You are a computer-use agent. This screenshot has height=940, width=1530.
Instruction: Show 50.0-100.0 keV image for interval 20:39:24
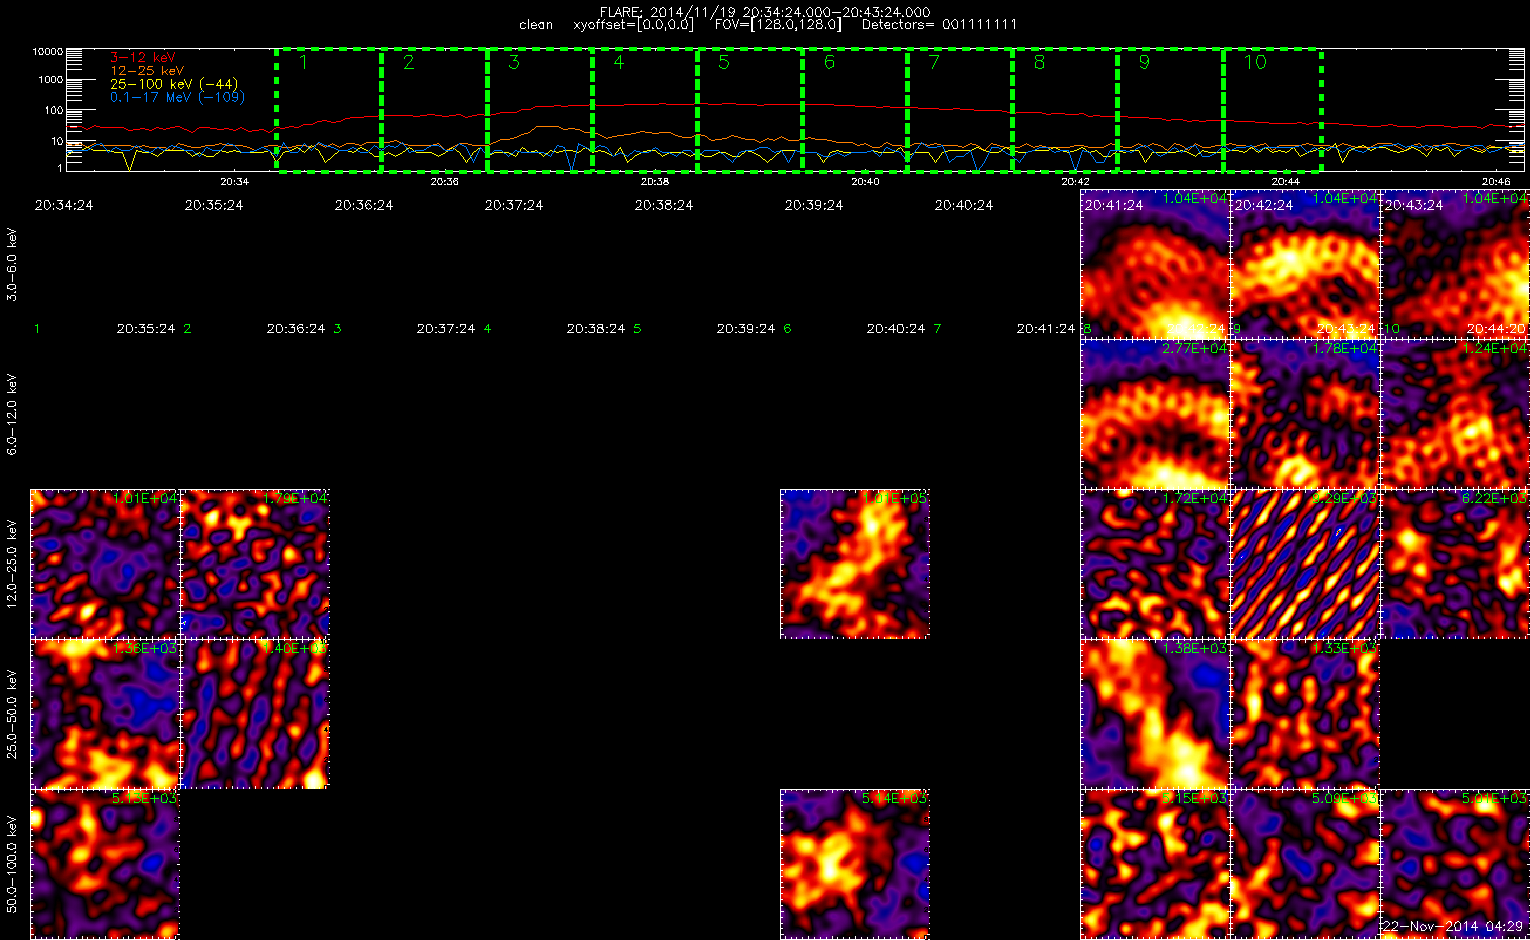click(855, 864)
